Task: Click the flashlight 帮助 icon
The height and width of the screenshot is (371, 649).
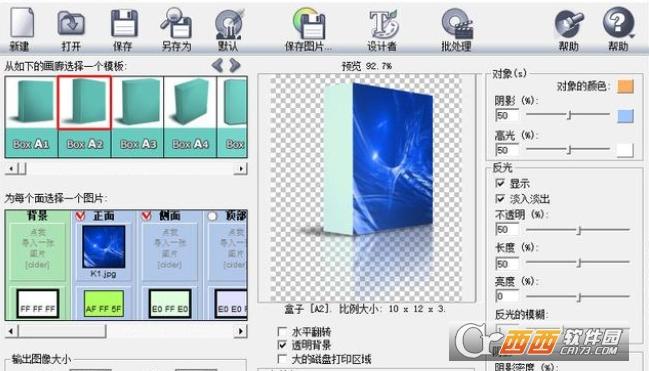Action: [x=569, y=24]
